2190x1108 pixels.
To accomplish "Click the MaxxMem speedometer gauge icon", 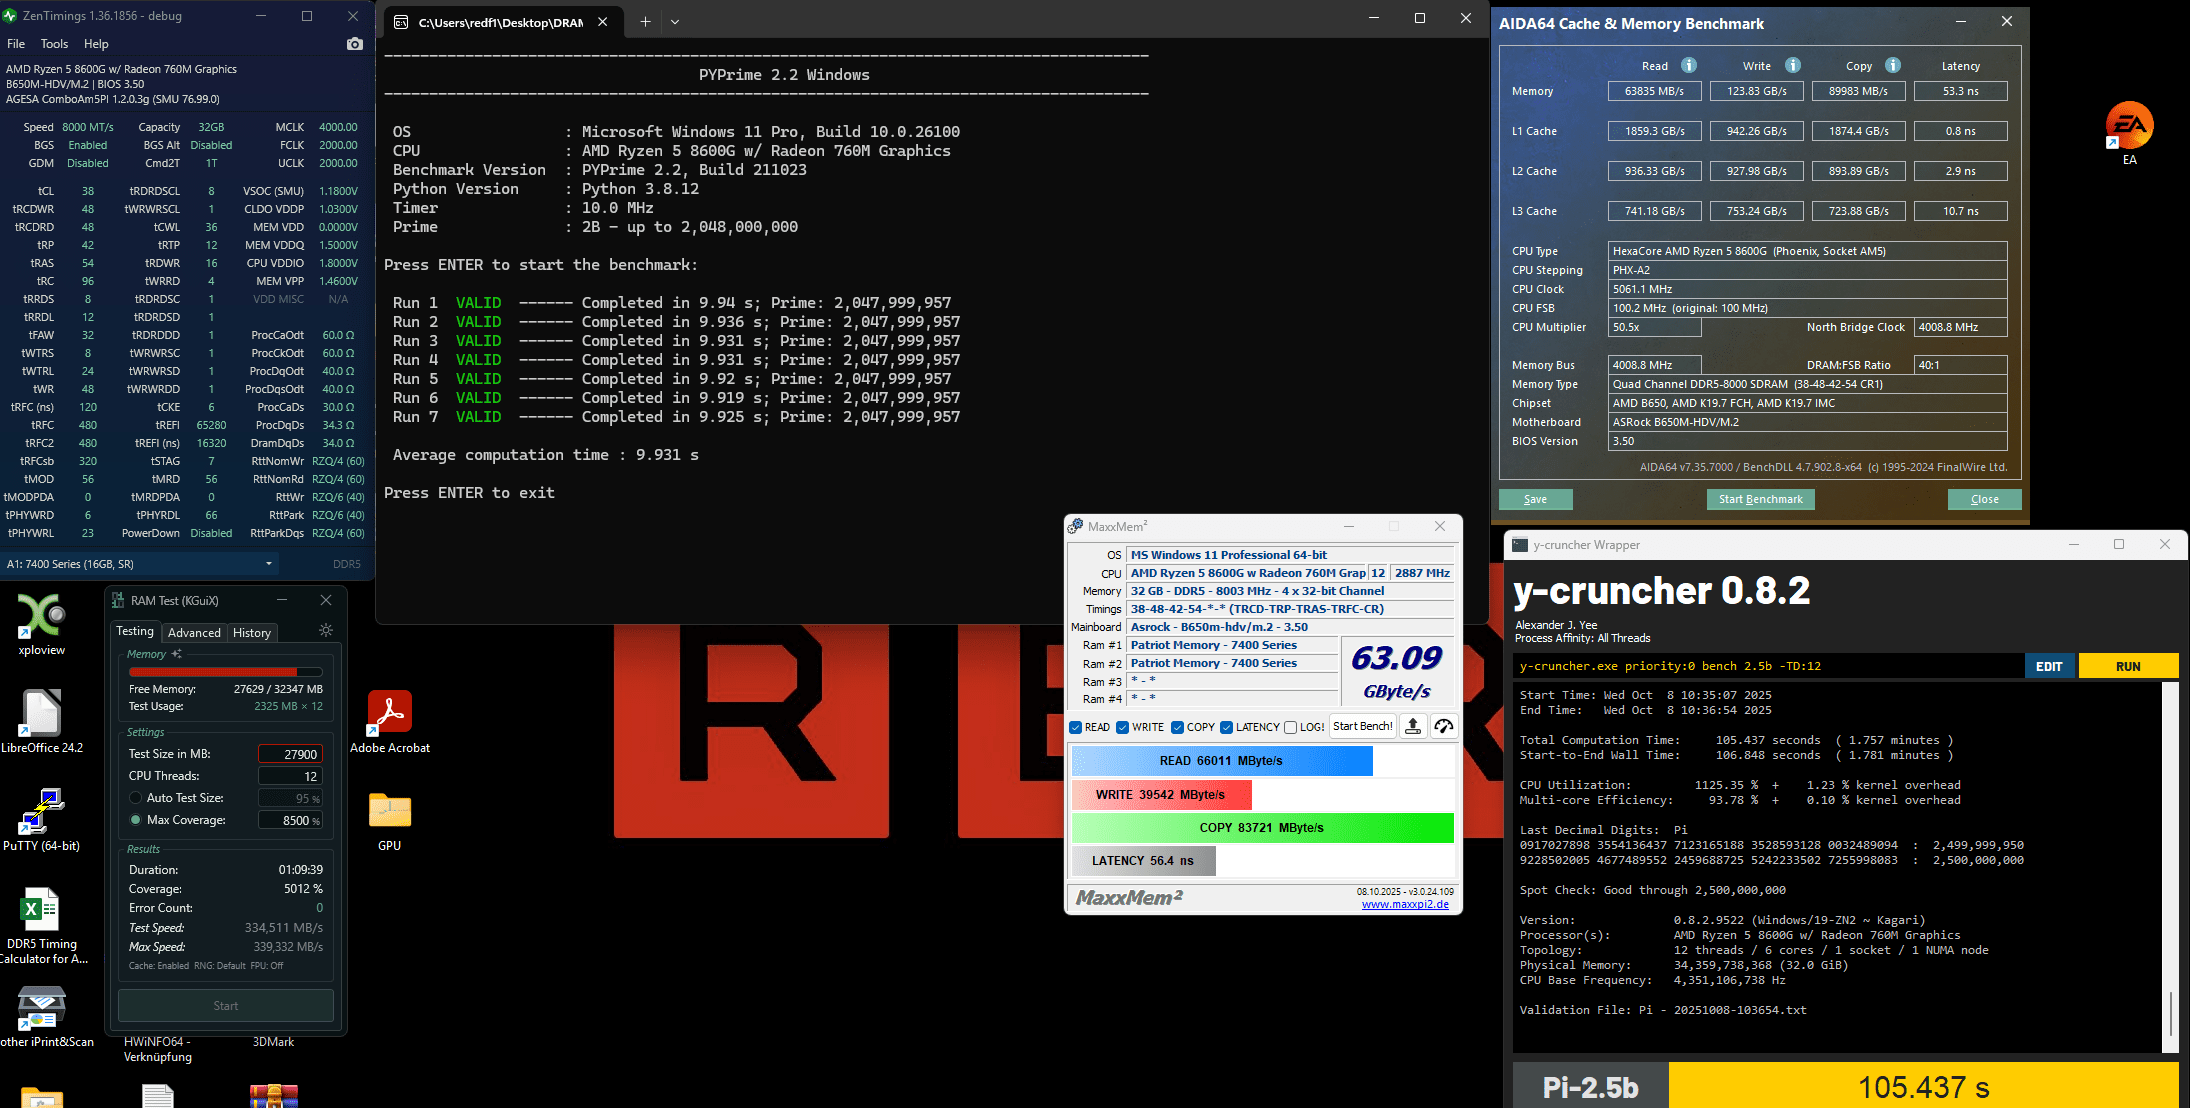I will point(1443,727).
